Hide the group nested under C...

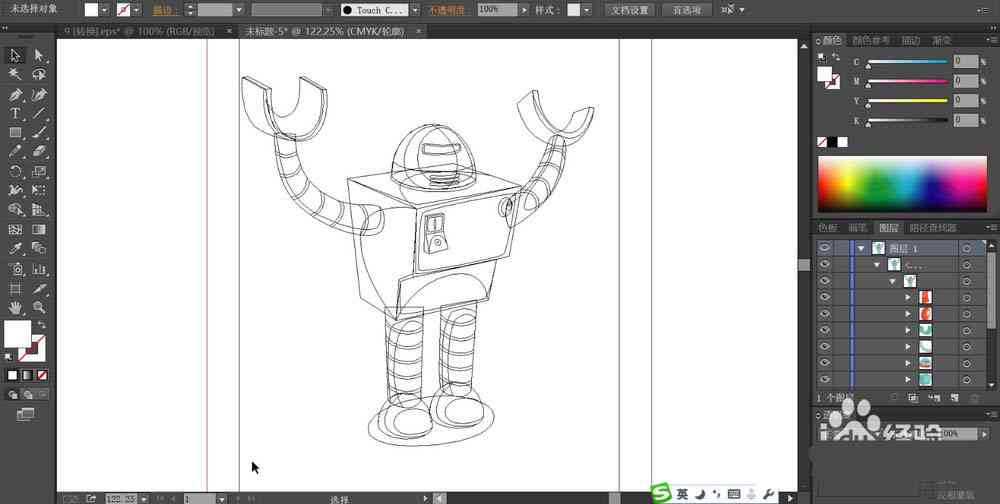pos(825,281)
